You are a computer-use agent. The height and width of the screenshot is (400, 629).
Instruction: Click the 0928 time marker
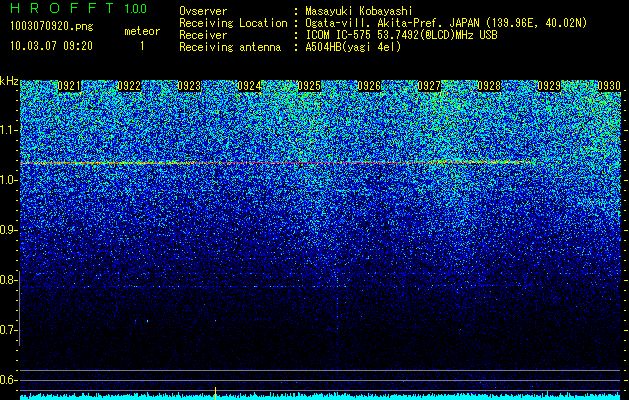489,86
